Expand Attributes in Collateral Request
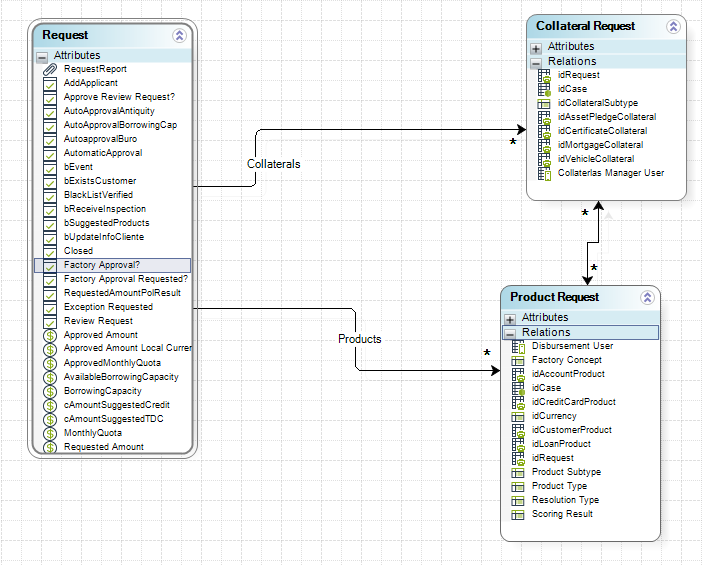The width and height of the screenshot is (702, 565). click(536, 48)
